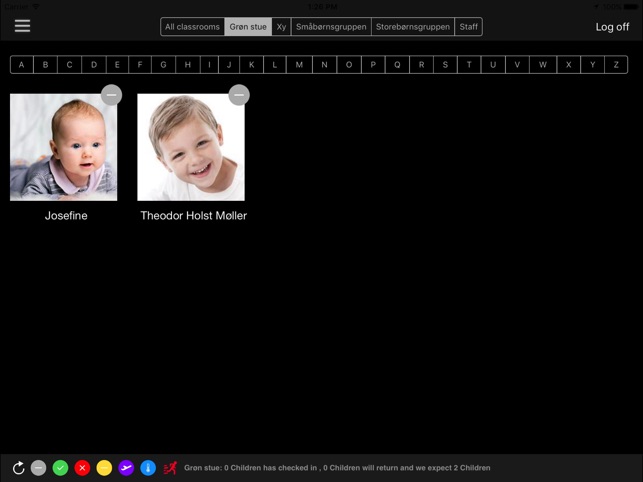The width and height of the screenshot is (643, 482).
Task: Click Log off
Action: [612, 27]
